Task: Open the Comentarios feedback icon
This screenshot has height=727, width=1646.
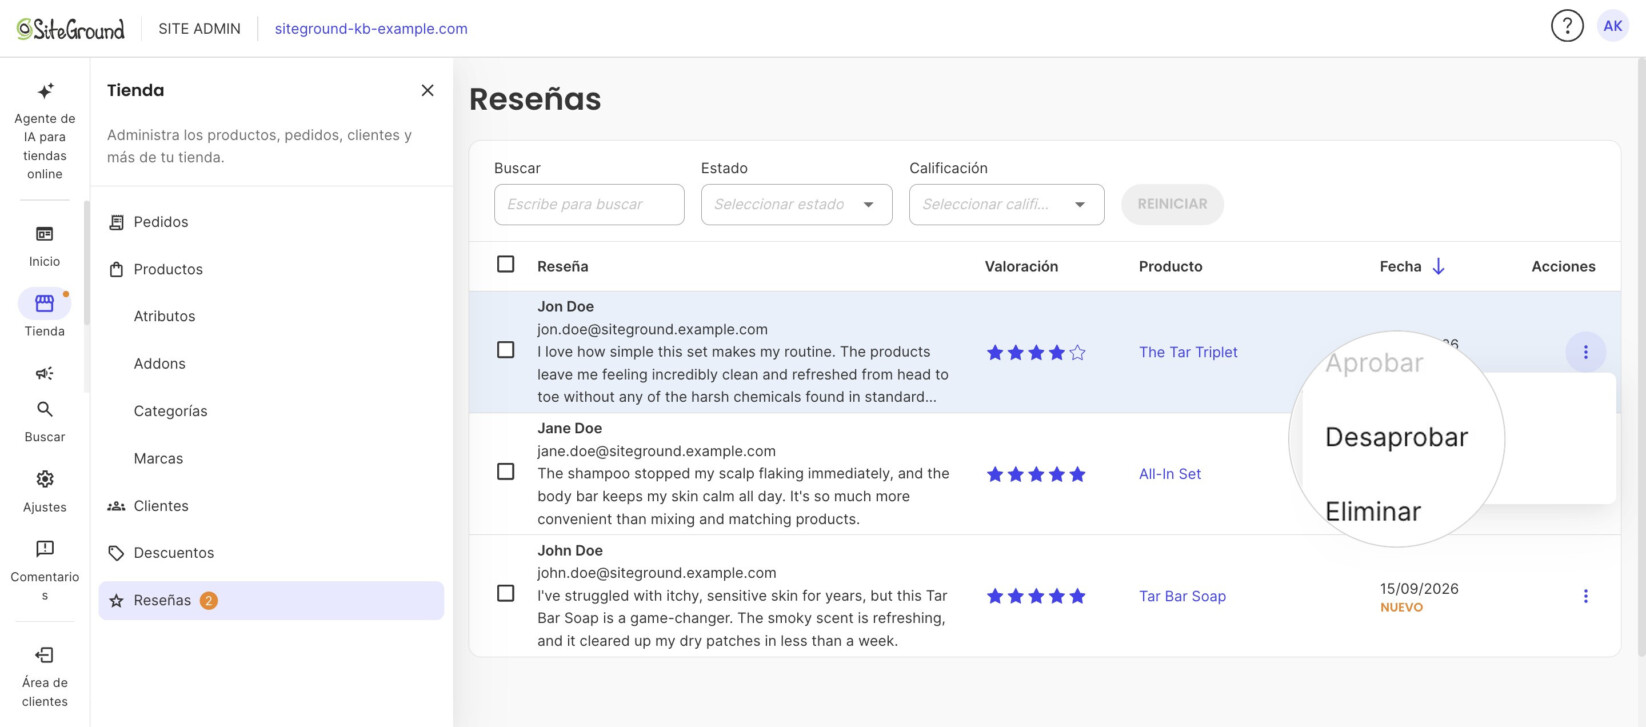Action: [x=44, y=549]
